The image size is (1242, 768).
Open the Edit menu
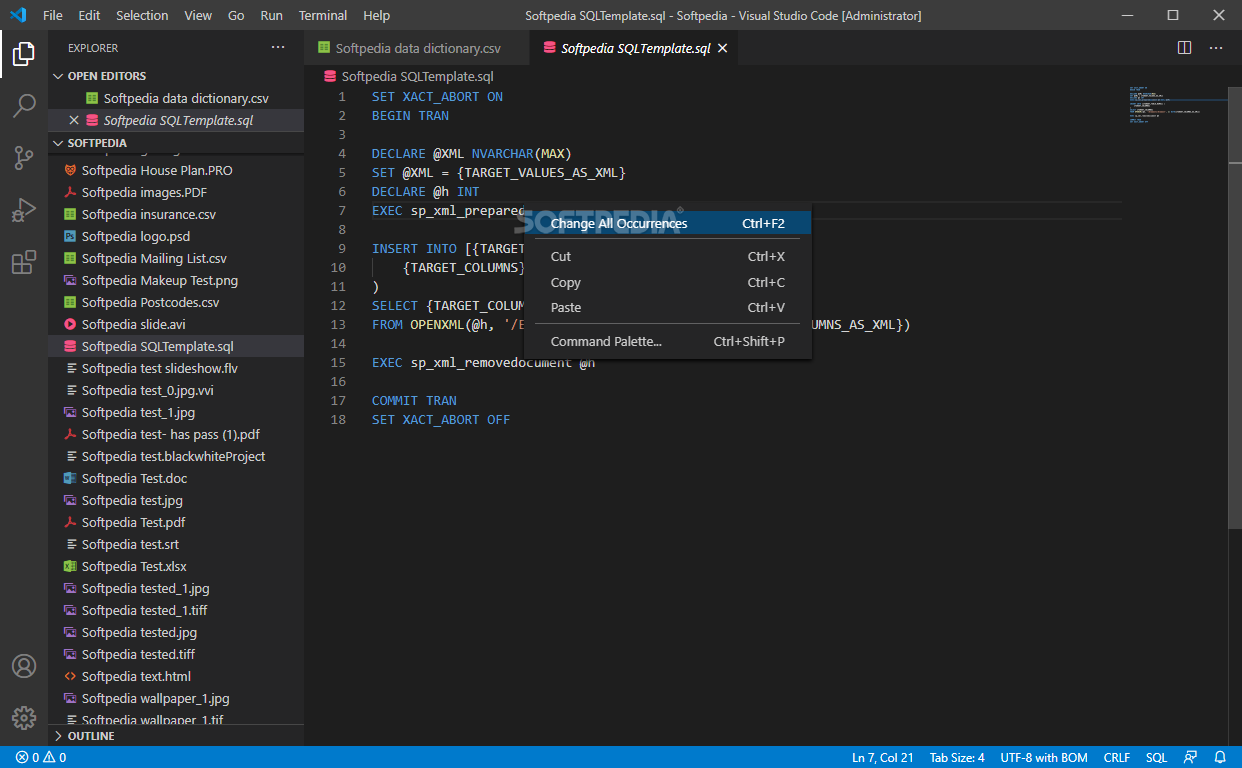pyautogui.click(x=89, y=15)
